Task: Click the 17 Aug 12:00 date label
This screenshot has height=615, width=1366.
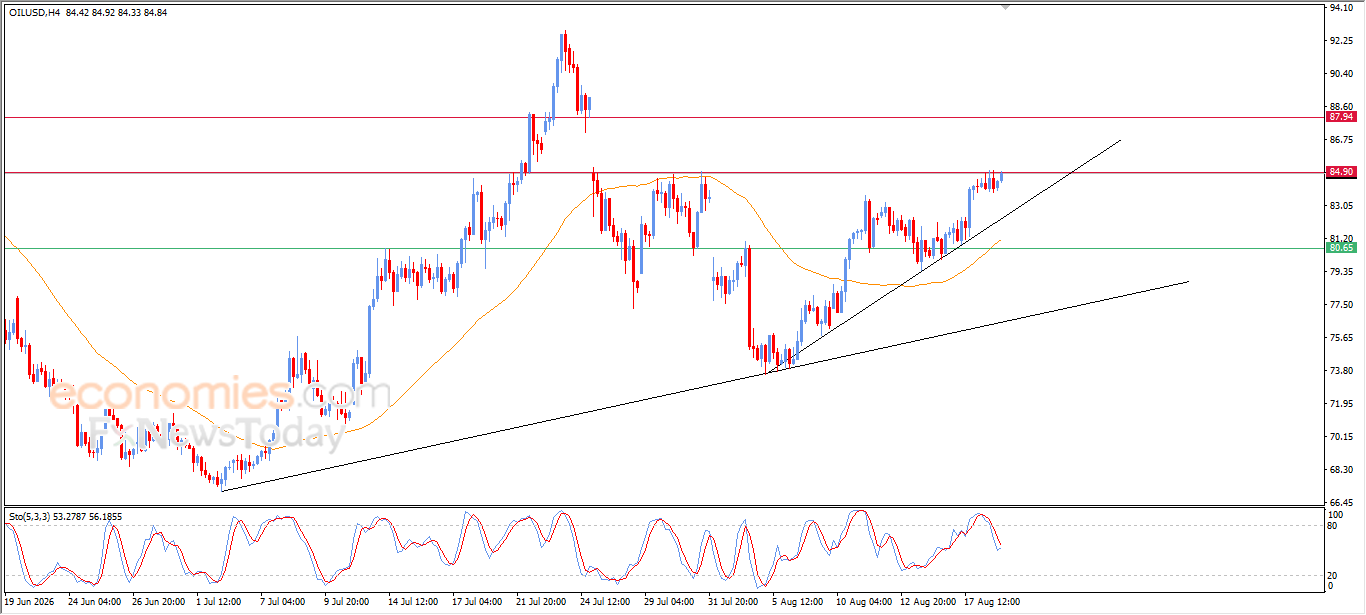Action: pyautogui.click(x=992, y=602)
